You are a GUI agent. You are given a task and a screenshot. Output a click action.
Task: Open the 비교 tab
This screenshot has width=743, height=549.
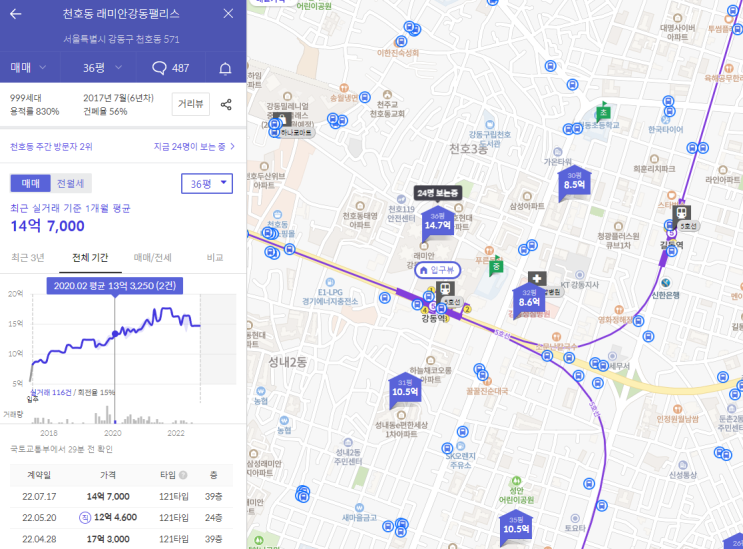pos(215,257)
